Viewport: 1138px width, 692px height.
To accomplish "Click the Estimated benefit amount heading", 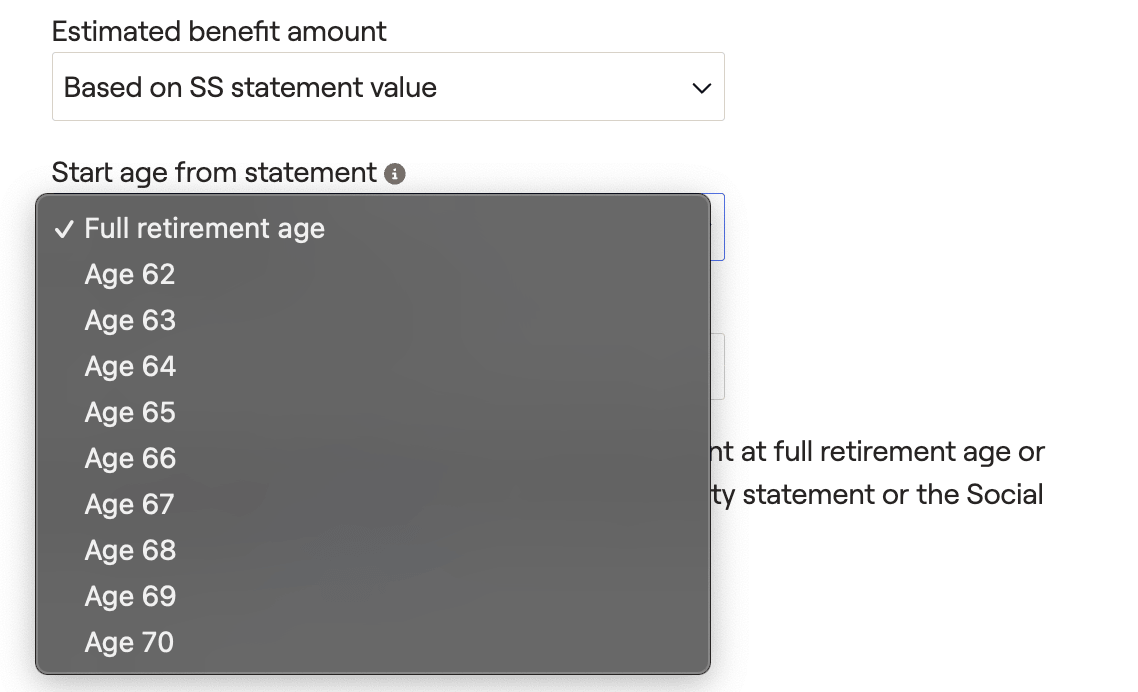I will coord(219,31).
